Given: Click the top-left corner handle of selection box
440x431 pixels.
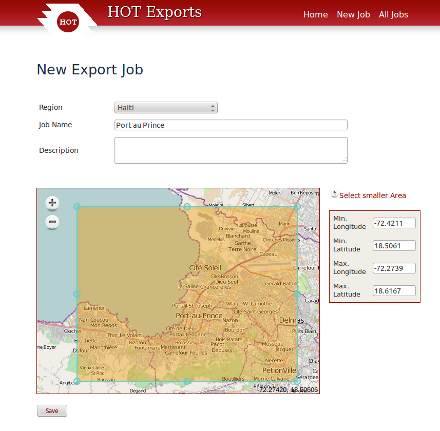Looking at the screenshot, I should [x=77, y=207].
